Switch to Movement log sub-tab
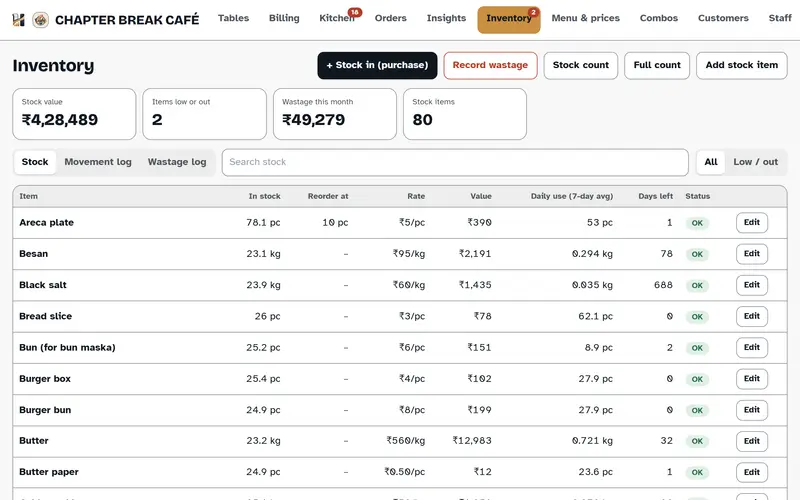The image size is (800, 500). 98,162
